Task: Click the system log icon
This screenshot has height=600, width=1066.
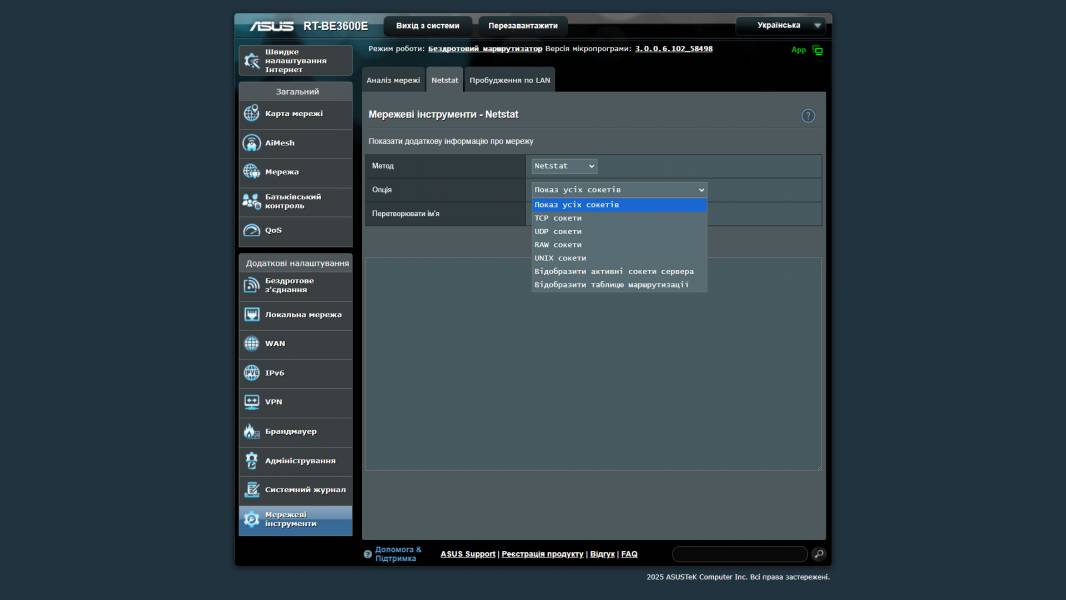Action: click(x=252, y=489)
